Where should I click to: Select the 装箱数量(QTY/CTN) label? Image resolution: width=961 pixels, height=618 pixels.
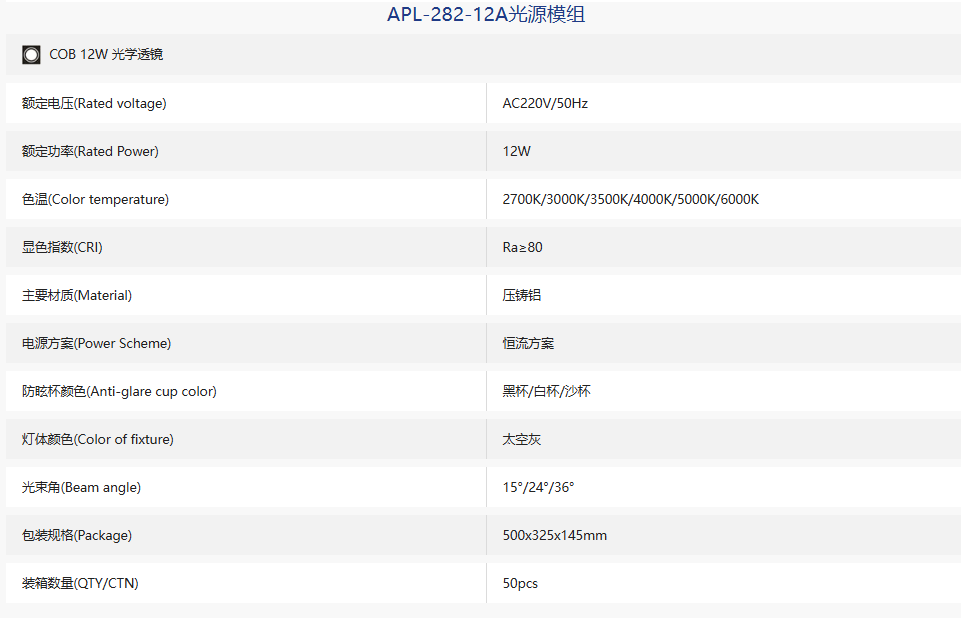(x=80, y=583)
